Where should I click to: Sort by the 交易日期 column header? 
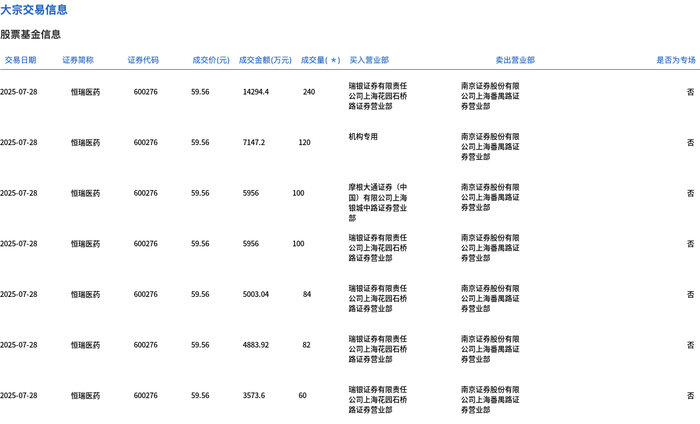coord(20,60)
